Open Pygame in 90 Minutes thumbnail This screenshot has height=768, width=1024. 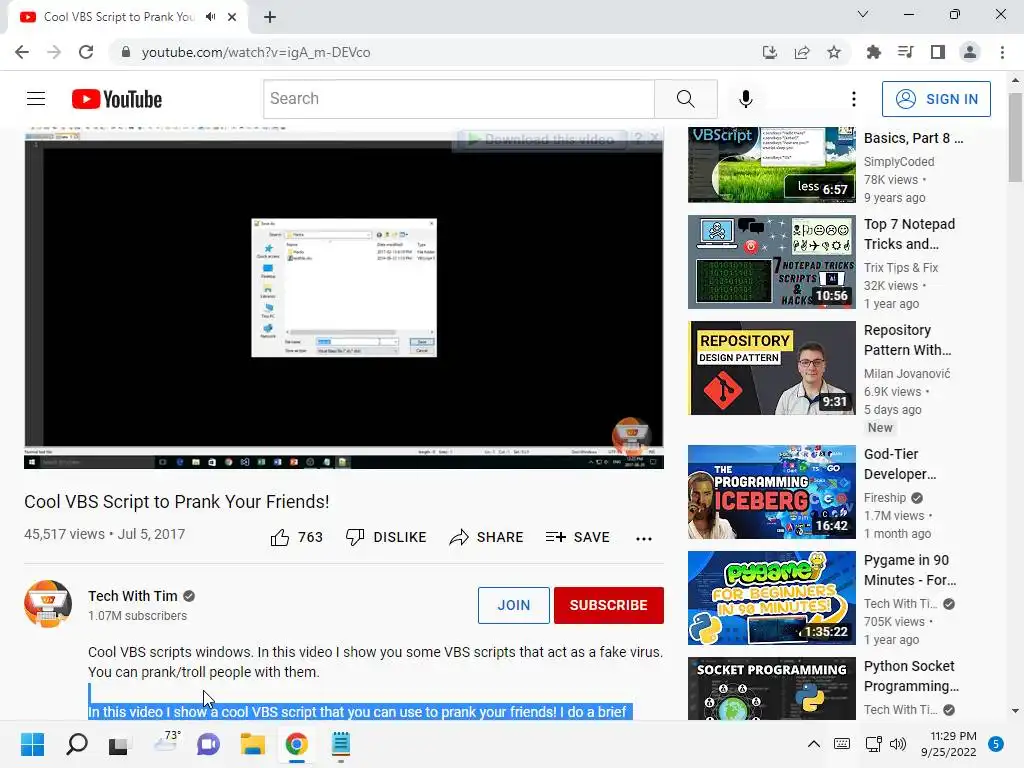coord(771,598)
